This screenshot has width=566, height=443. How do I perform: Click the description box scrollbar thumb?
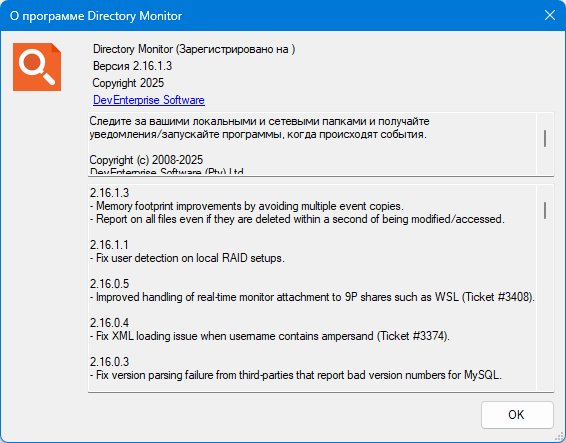click(545, 138)
